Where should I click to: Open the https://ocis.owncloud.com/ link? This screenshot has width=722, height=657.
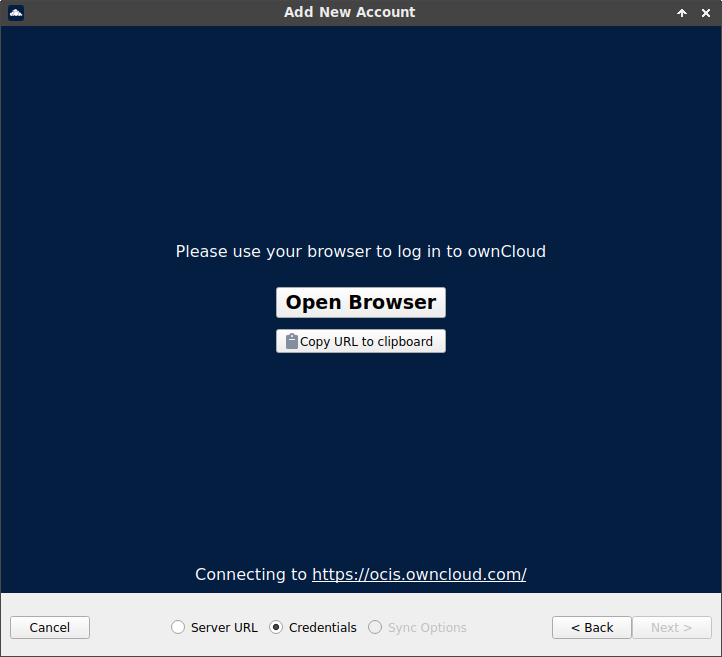pyautogui.click(x=419, y=574)
